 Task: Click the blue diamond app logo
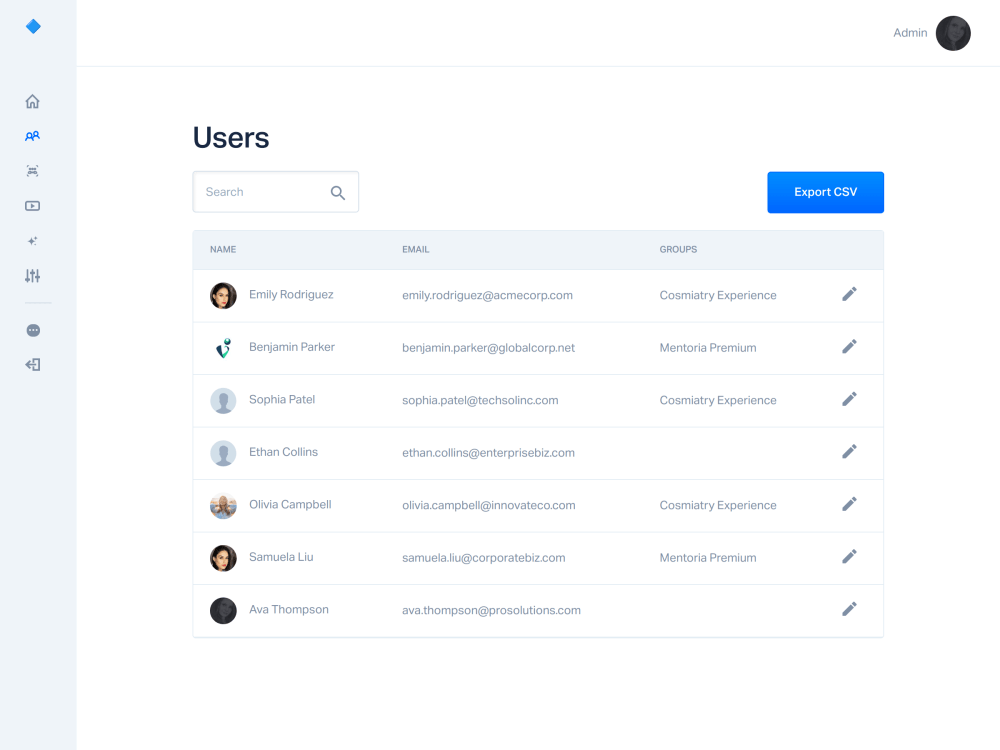[x=33, y=26]
